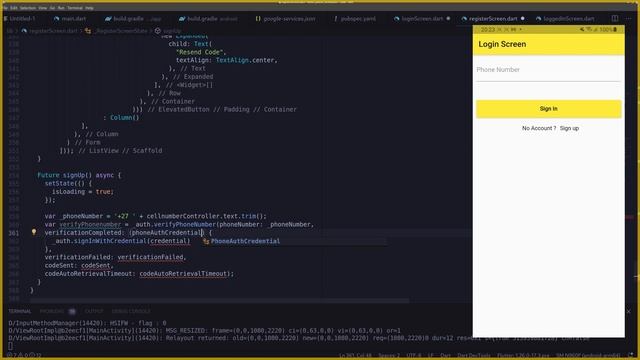Select the Untitled-1 tab
Viewport: 640px width, 360px height.
coord(20,19)
